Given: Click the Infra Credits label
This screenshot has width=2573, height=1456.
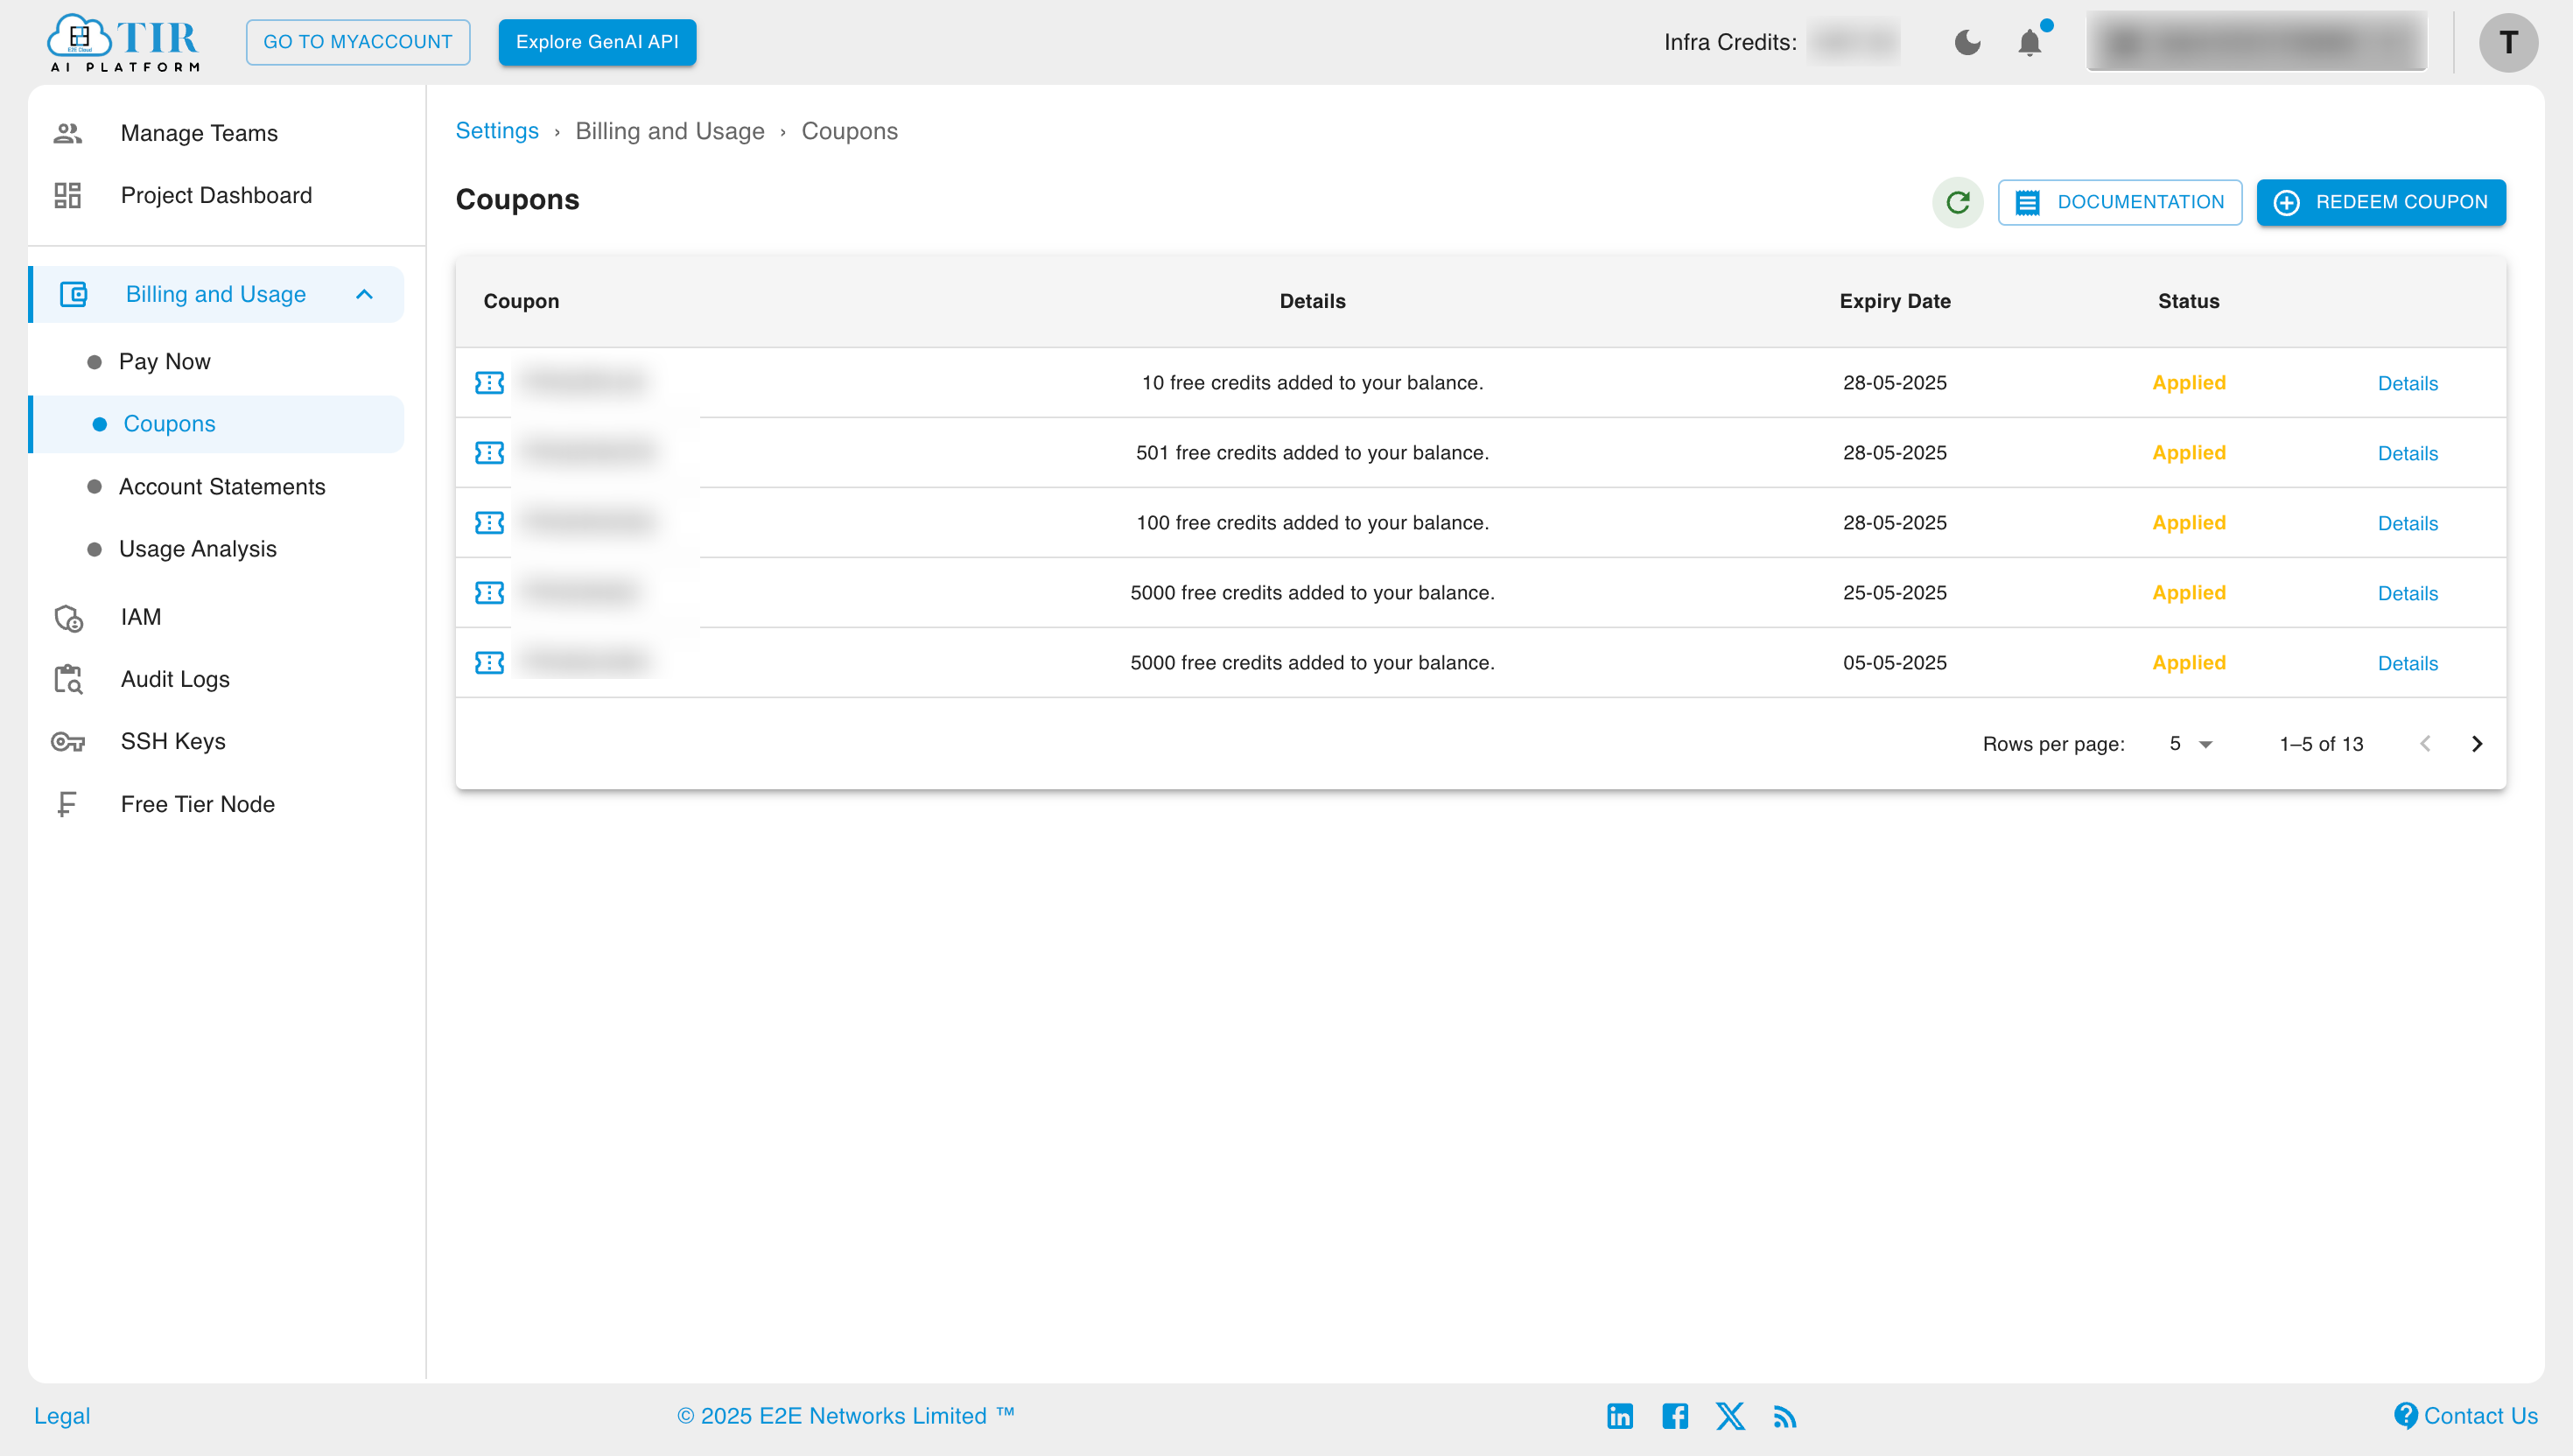Looking at the screenshot, I should point(1730,42).
